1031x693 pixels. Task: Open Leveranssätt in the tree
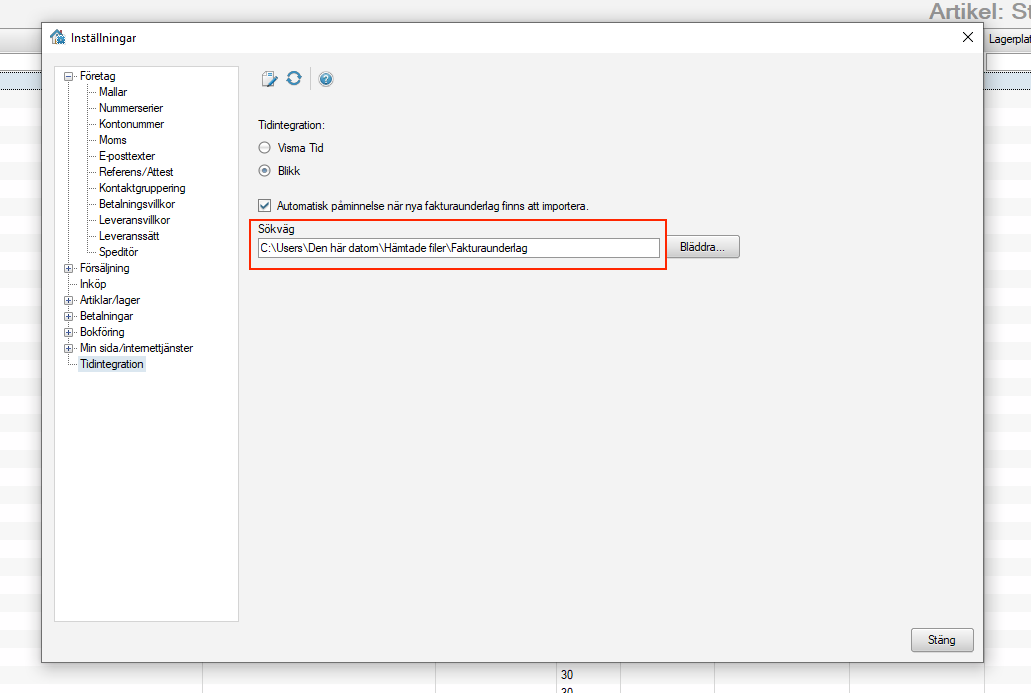pos(129,236)
